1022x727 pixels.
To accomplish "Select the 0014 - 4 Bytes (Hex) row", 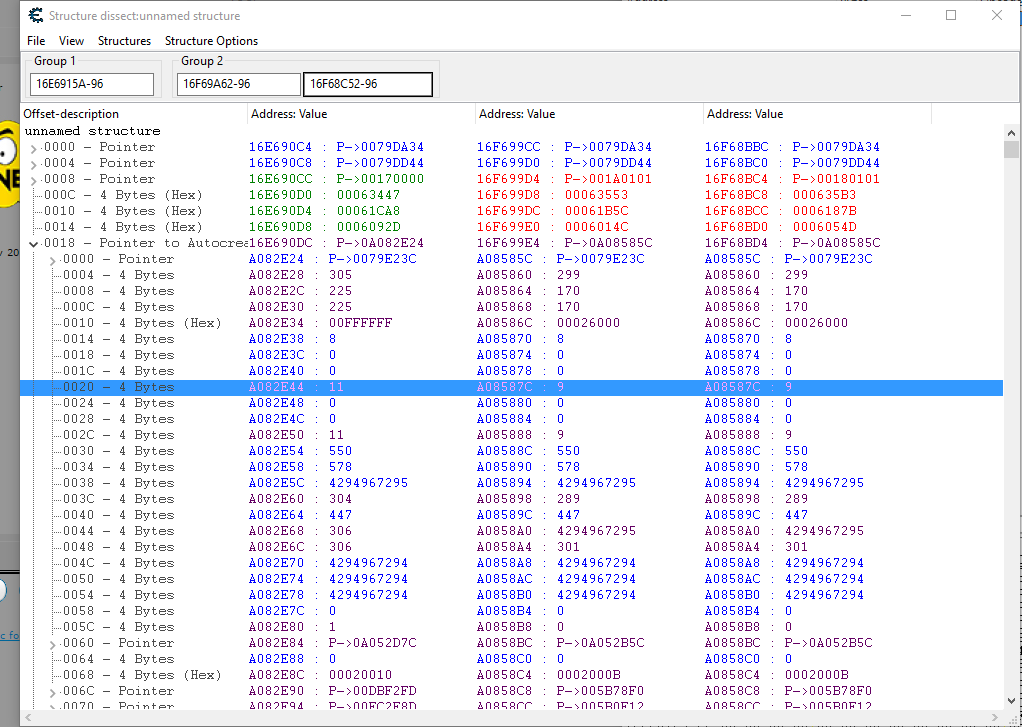I will pyautogui.click(x=512, y=227).
